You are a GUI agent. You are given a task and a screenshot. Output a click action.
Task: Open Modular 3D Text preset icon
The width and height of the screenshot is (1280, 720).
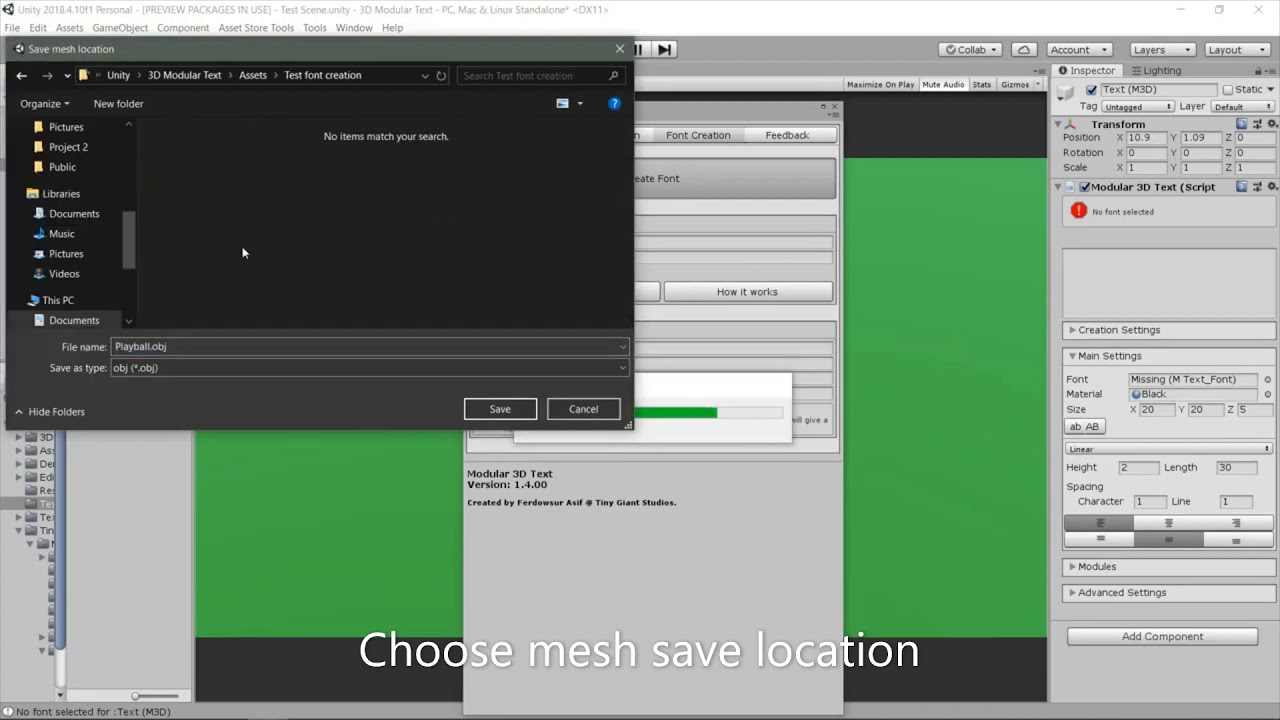pyautogui.click(x=1256, y=187)
